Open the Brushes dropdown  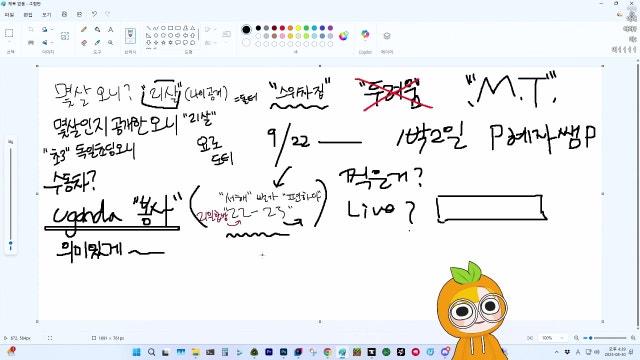click(x=130, y=36)
